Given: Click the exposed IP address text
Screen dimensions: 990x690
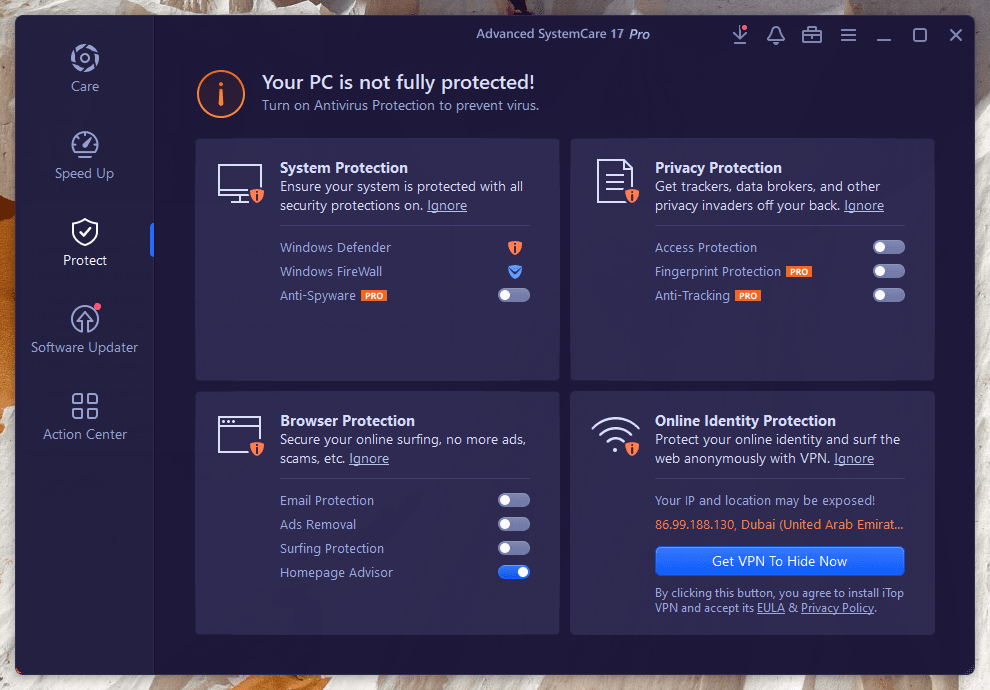Looking at the screenshot, I should coord(779,524).
